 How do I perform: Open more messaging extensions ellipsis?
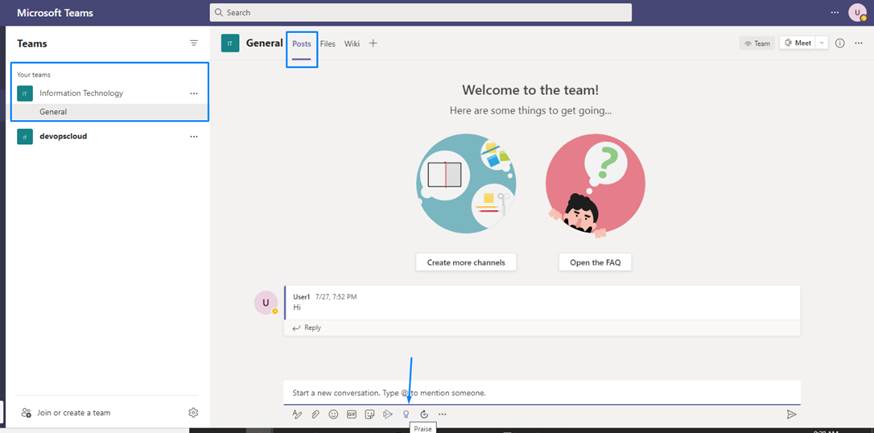coord(443,414)
